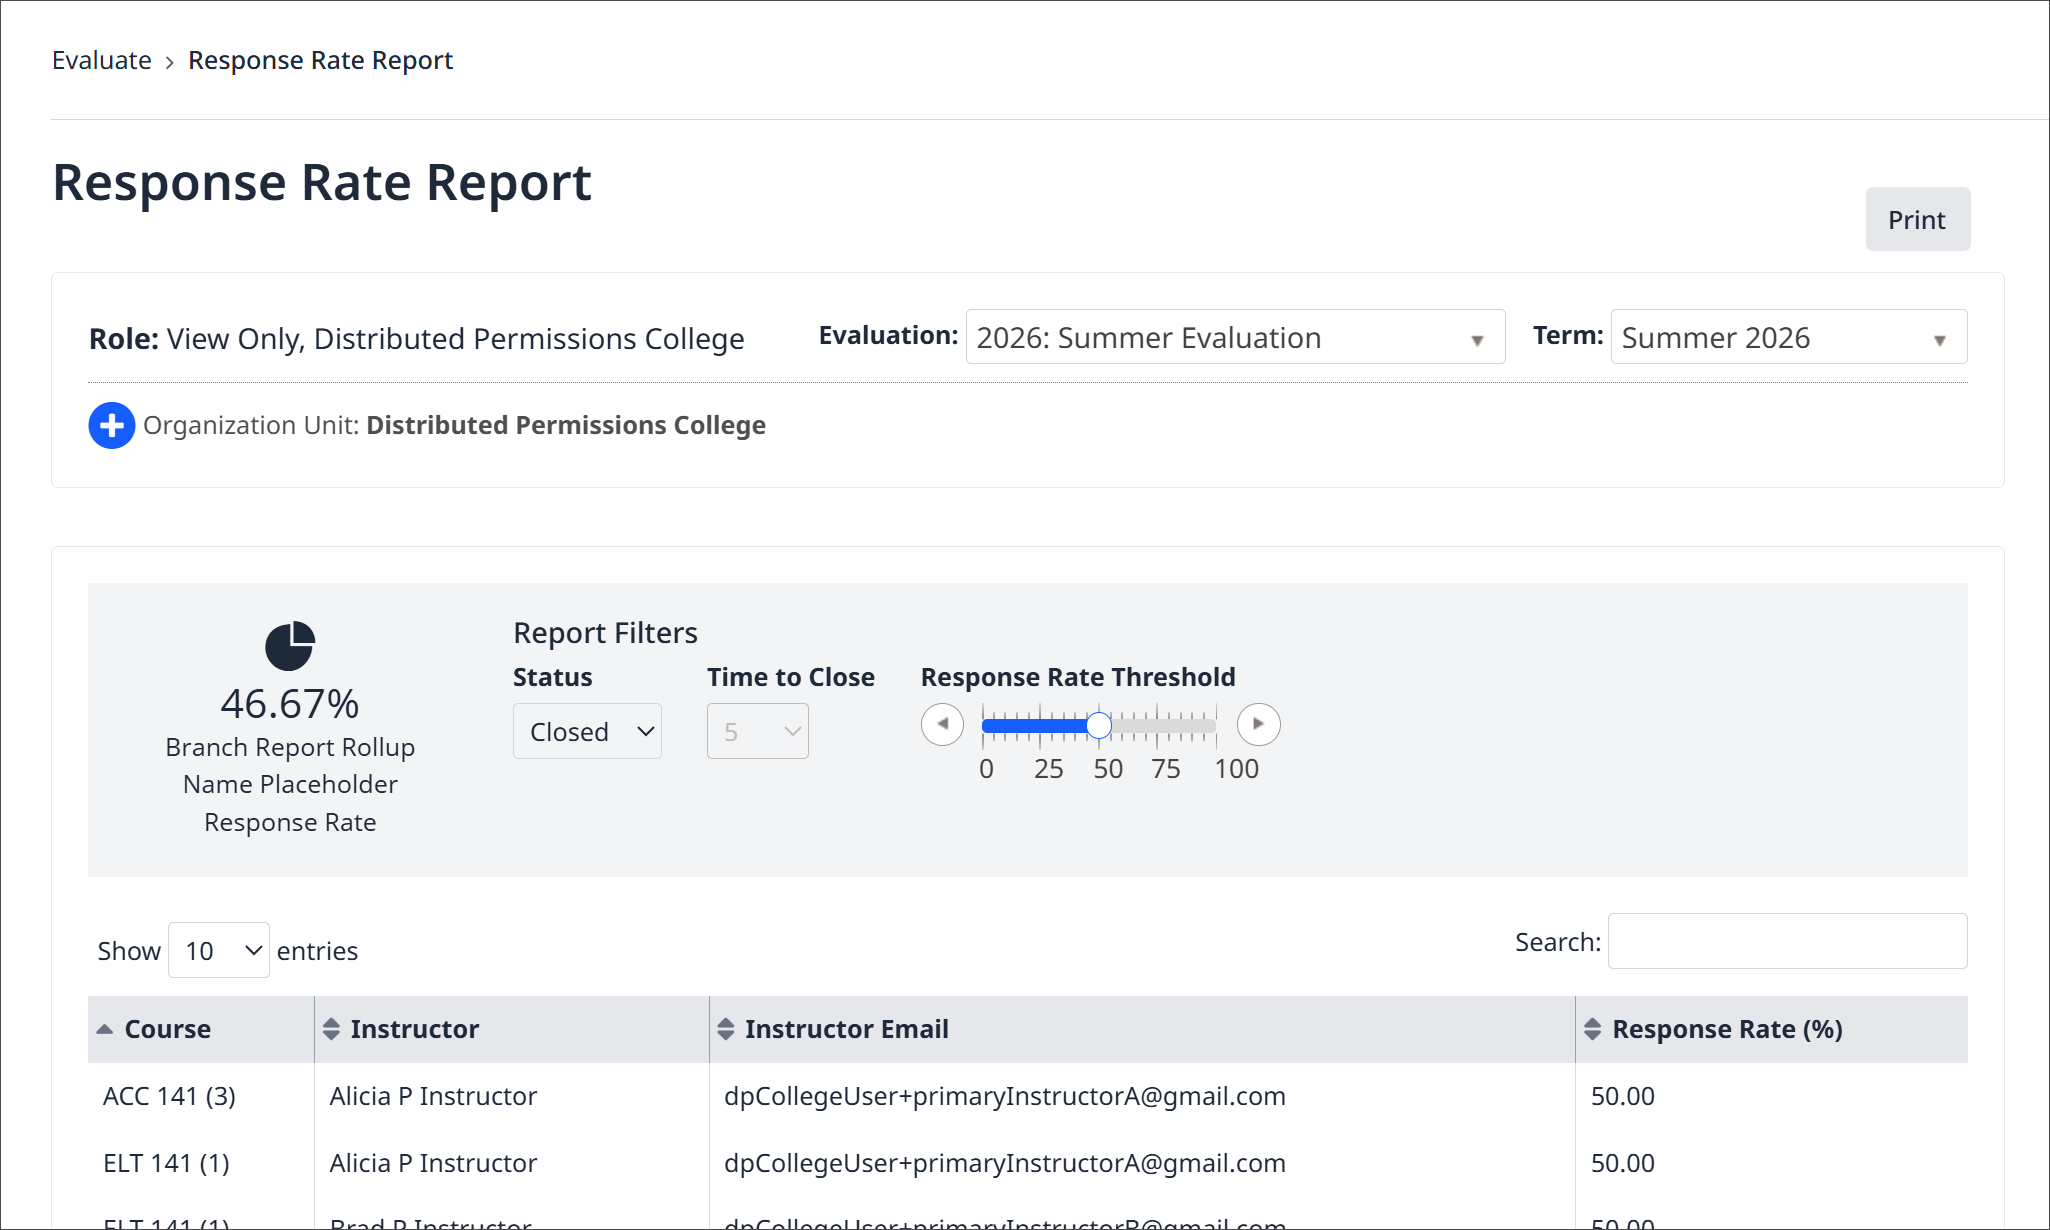This screenshot has height=1230, width=2050.
Task: Expand Organization Unit with blue plus icon
Action: point(112,426)
